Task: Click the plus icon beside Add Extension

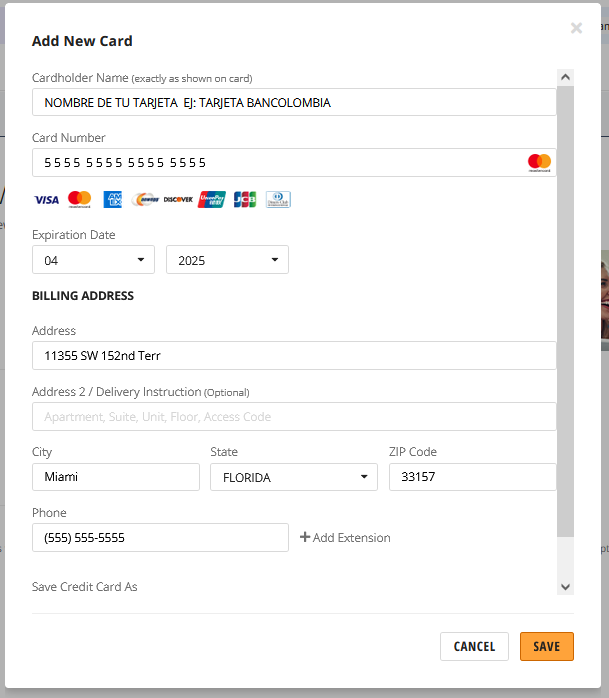Action: pos(305,537)
